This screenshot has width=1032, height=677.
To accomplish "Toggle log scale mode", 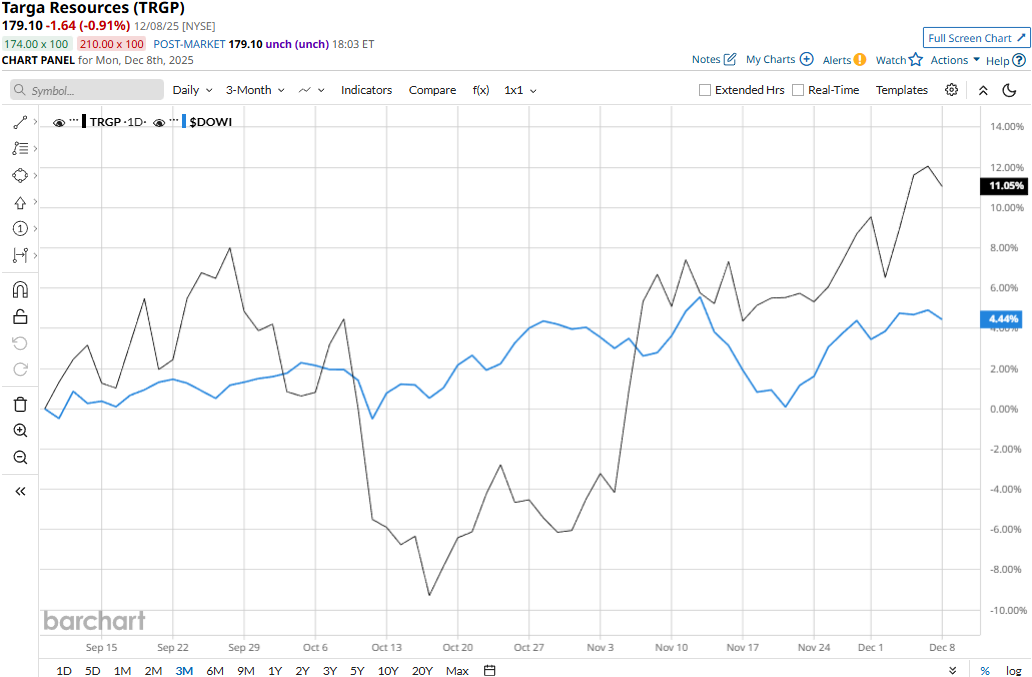I will pos(1014,670).
